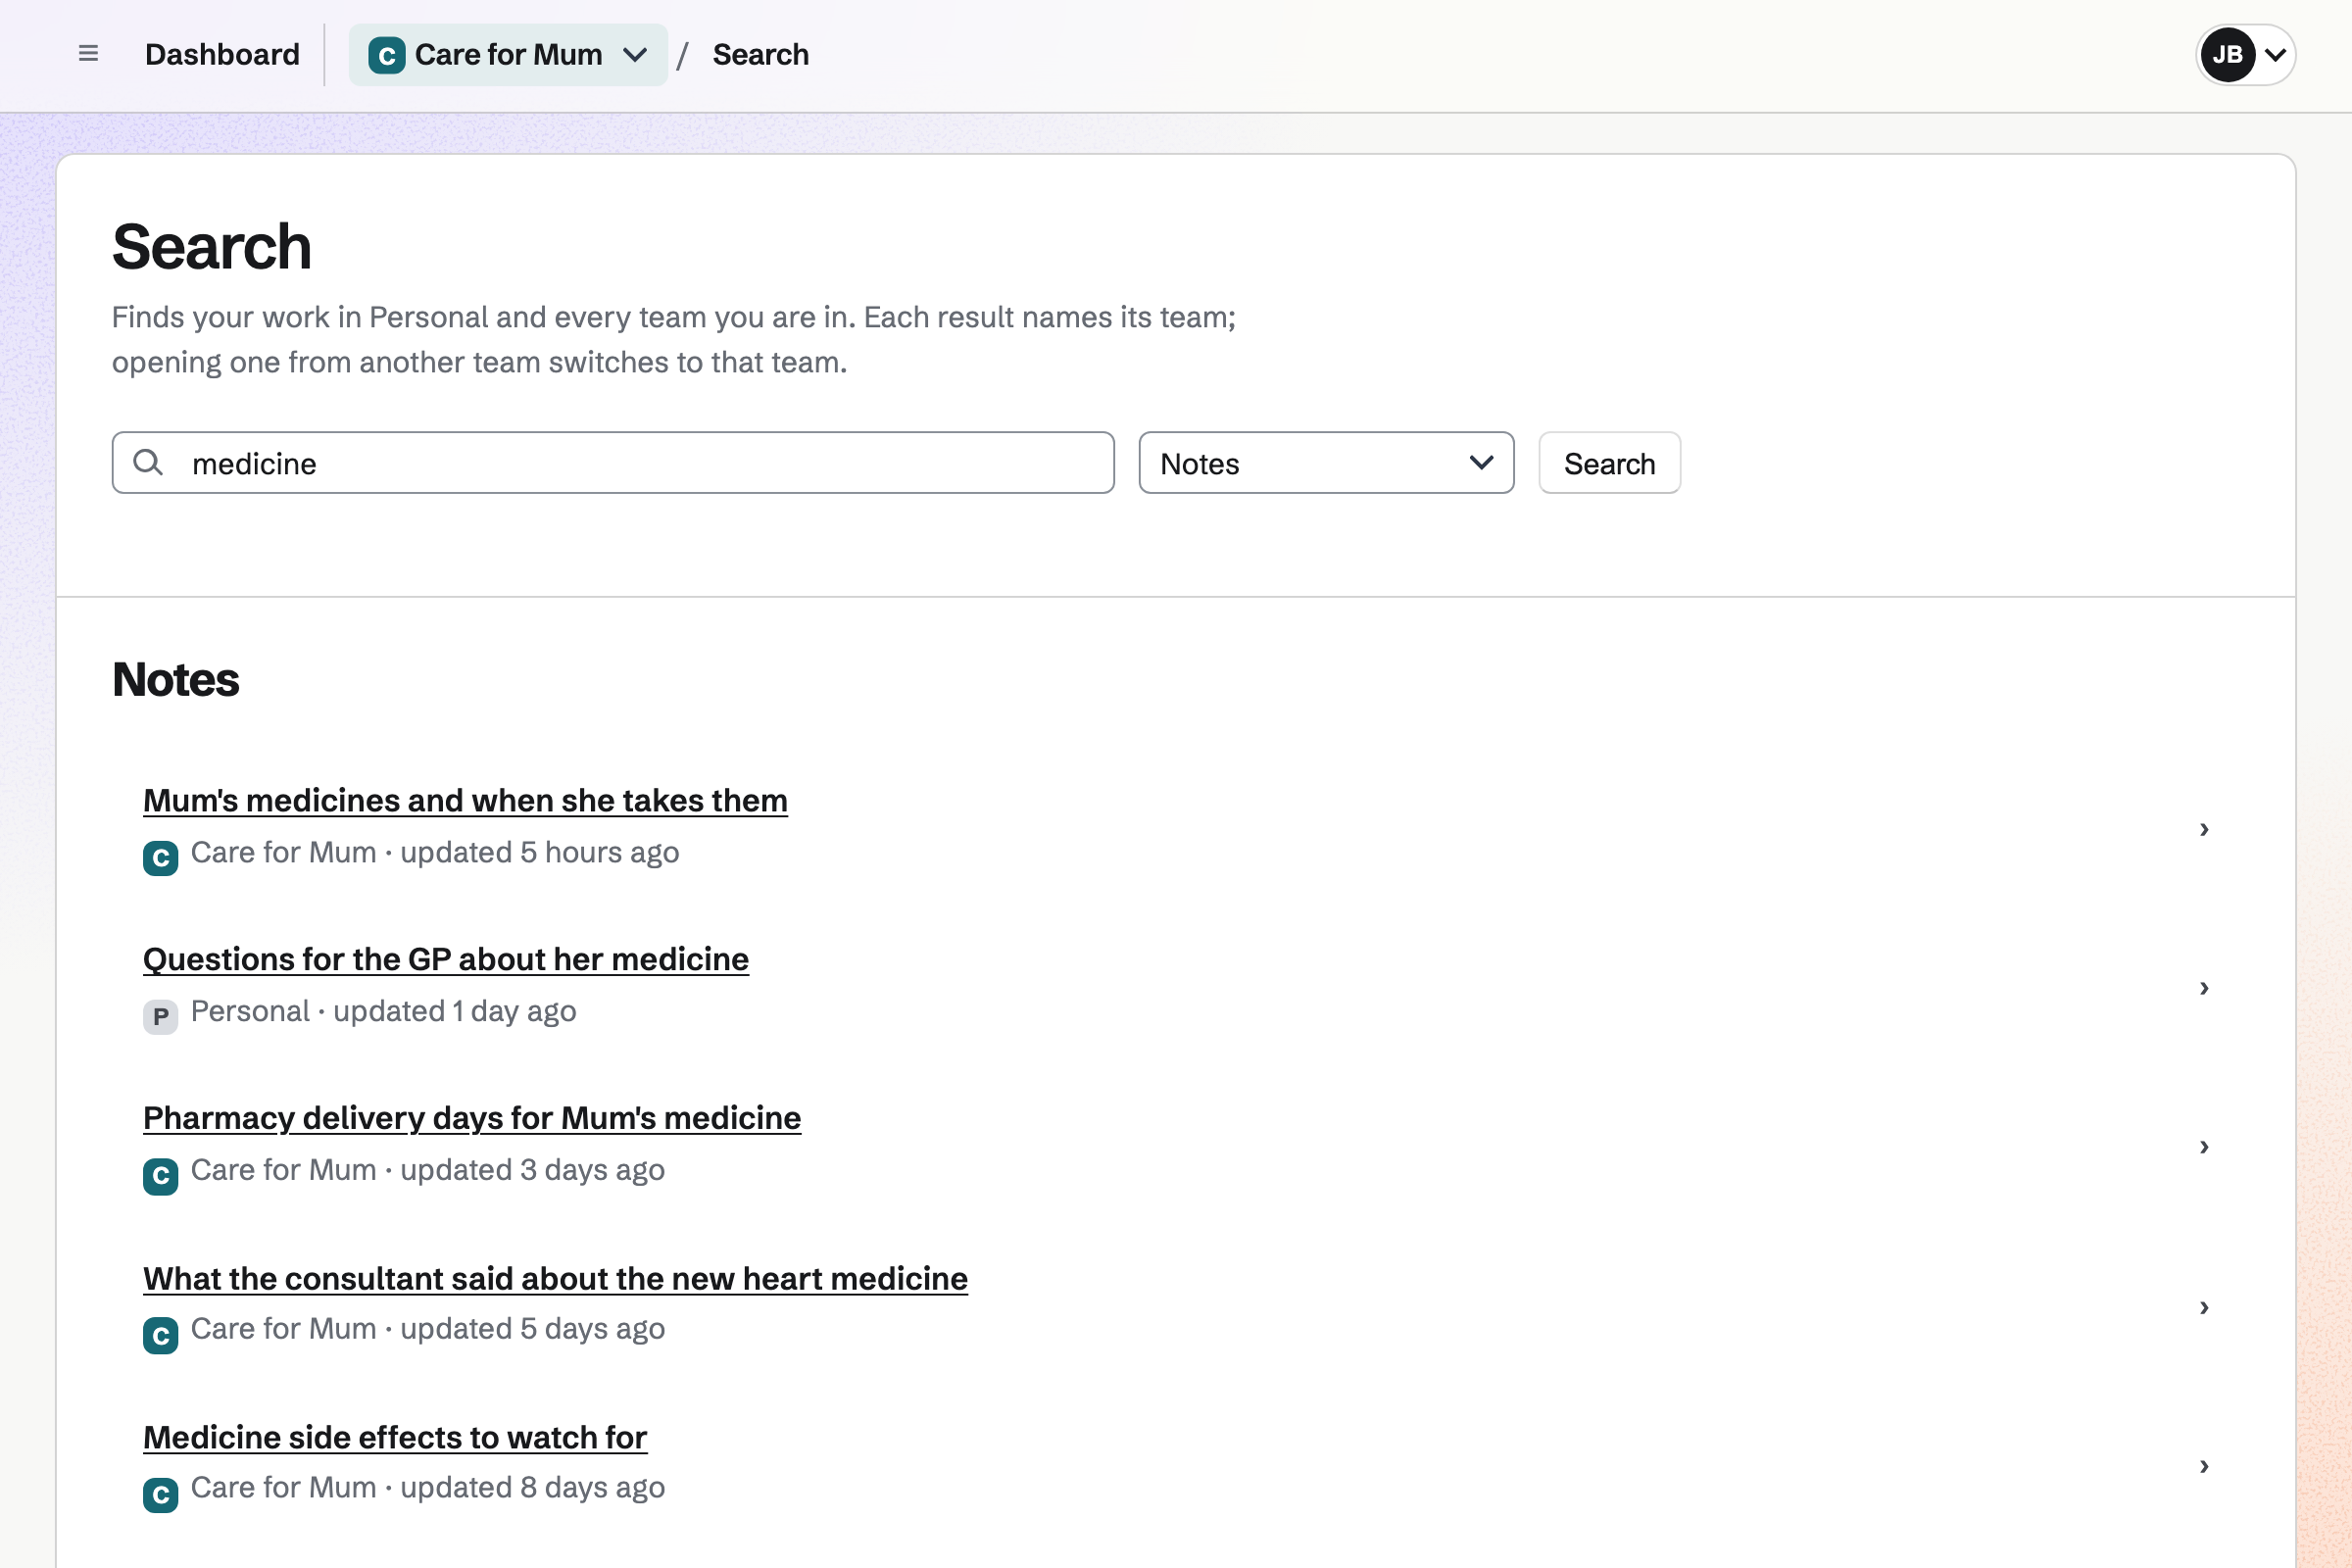Click chevron on Mum's medicines row
2352x1568 pixels.
coord(2204,829)
